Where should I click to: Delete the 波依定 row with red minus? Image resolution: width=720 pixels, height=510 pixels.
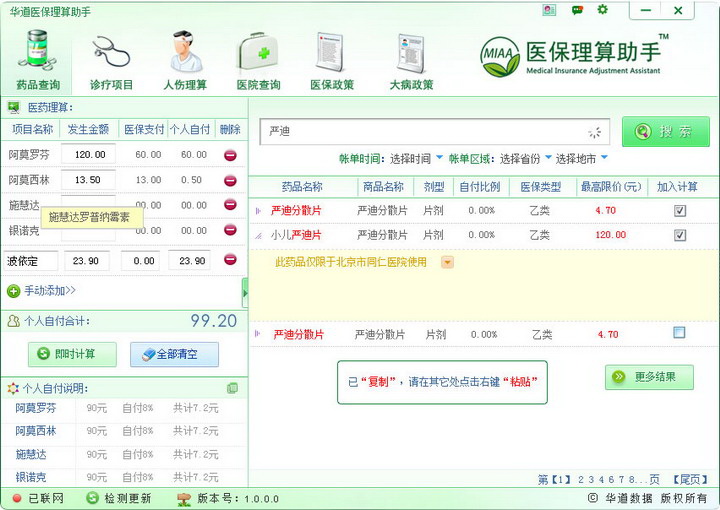click(x=230, y=259)
